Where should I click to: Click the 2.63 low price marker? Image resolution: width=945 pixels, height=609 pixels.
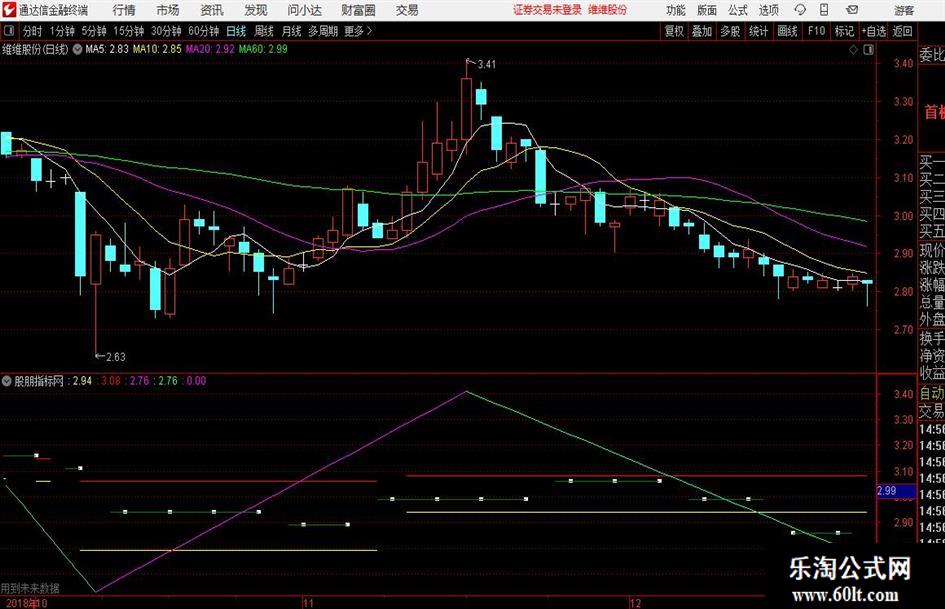tap(116, 356)
